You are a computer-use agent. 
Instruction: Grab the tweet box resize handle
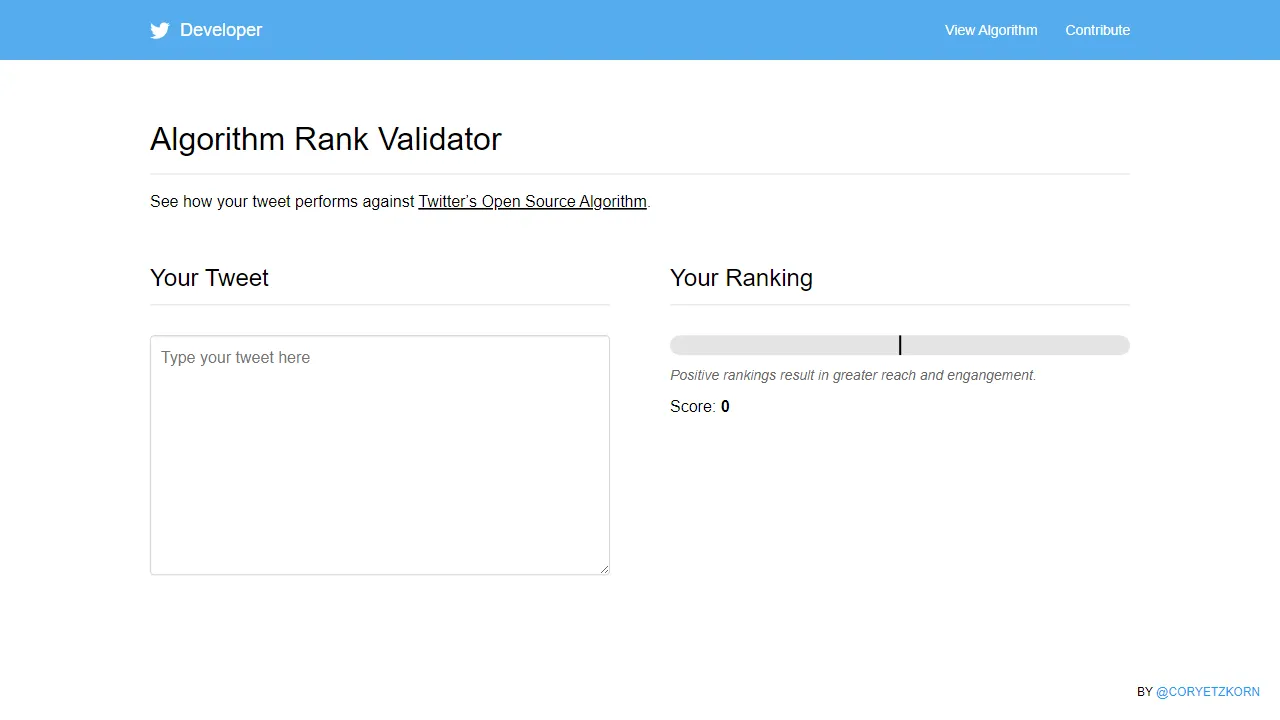[604, 569]
